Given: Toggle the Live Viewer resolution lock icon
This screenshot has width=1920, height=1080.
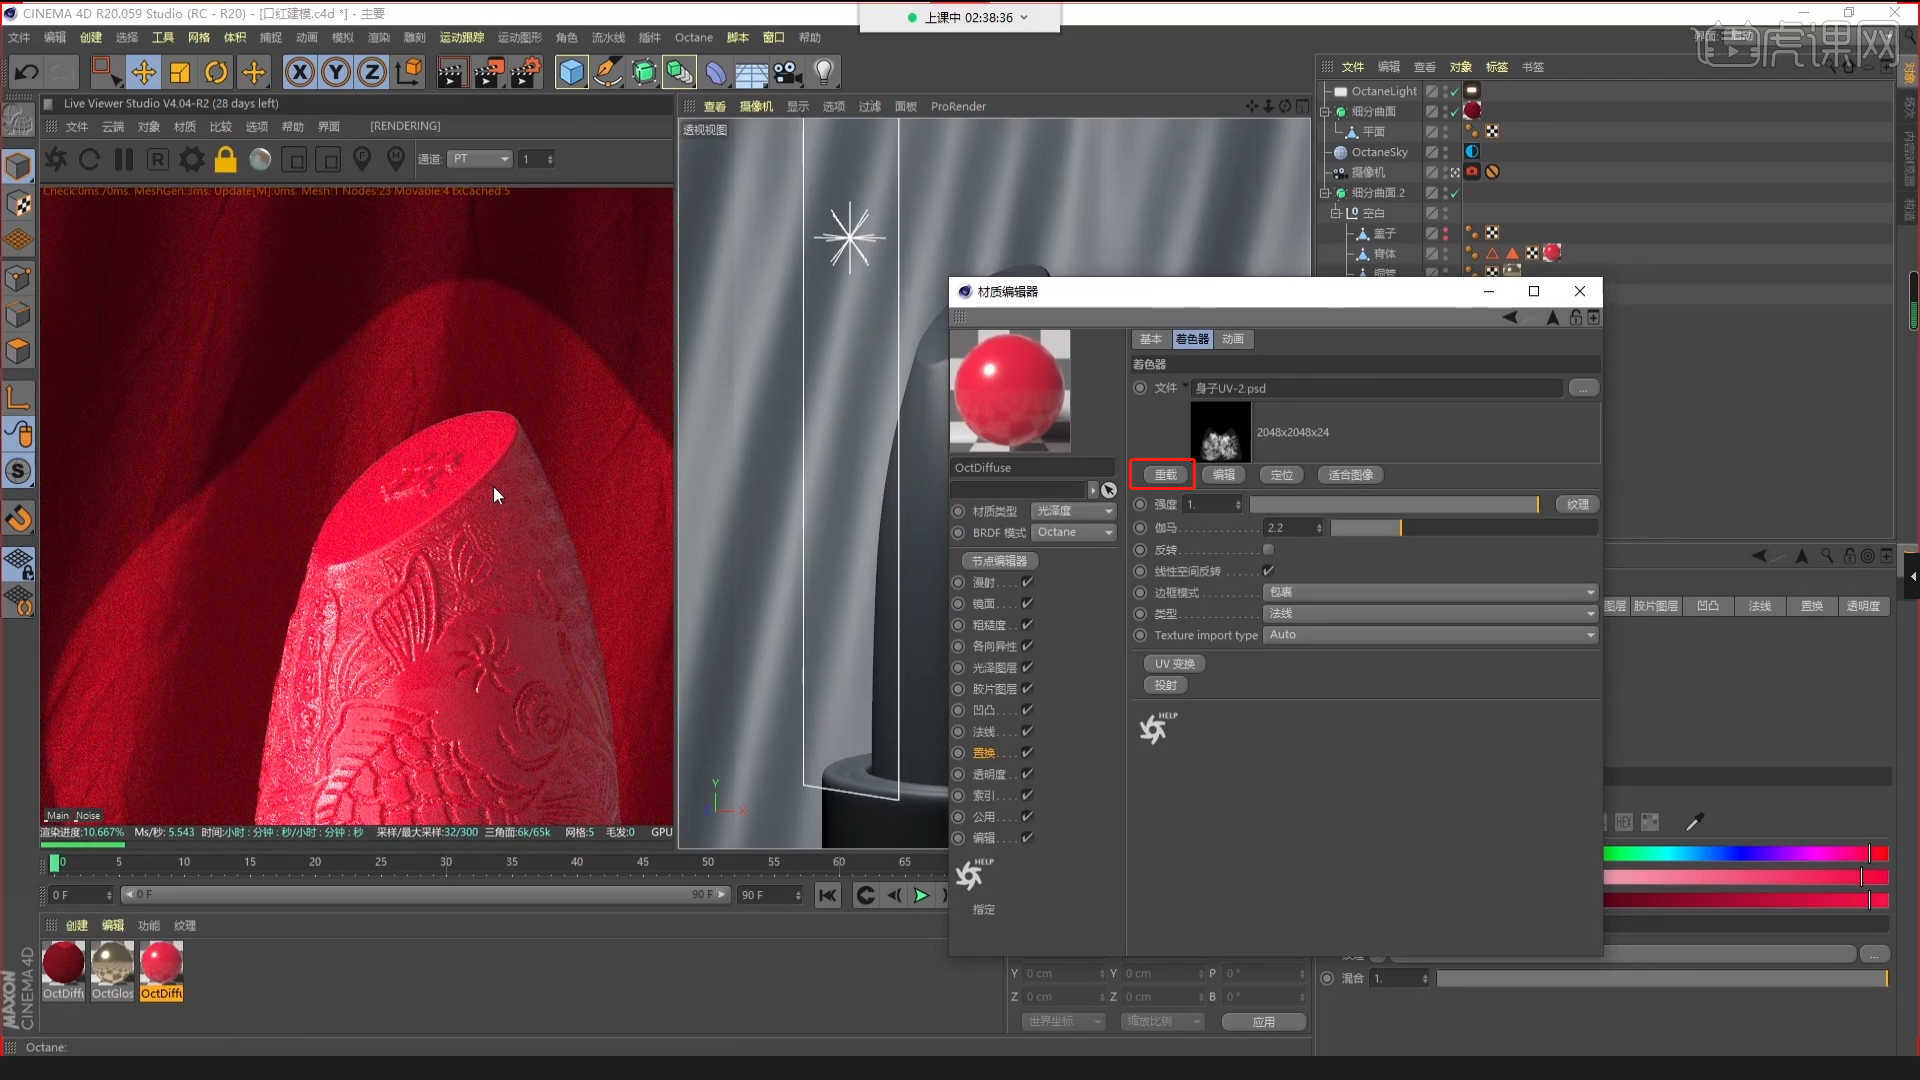Looking at the screenshot, I should [x=225, y=159].
